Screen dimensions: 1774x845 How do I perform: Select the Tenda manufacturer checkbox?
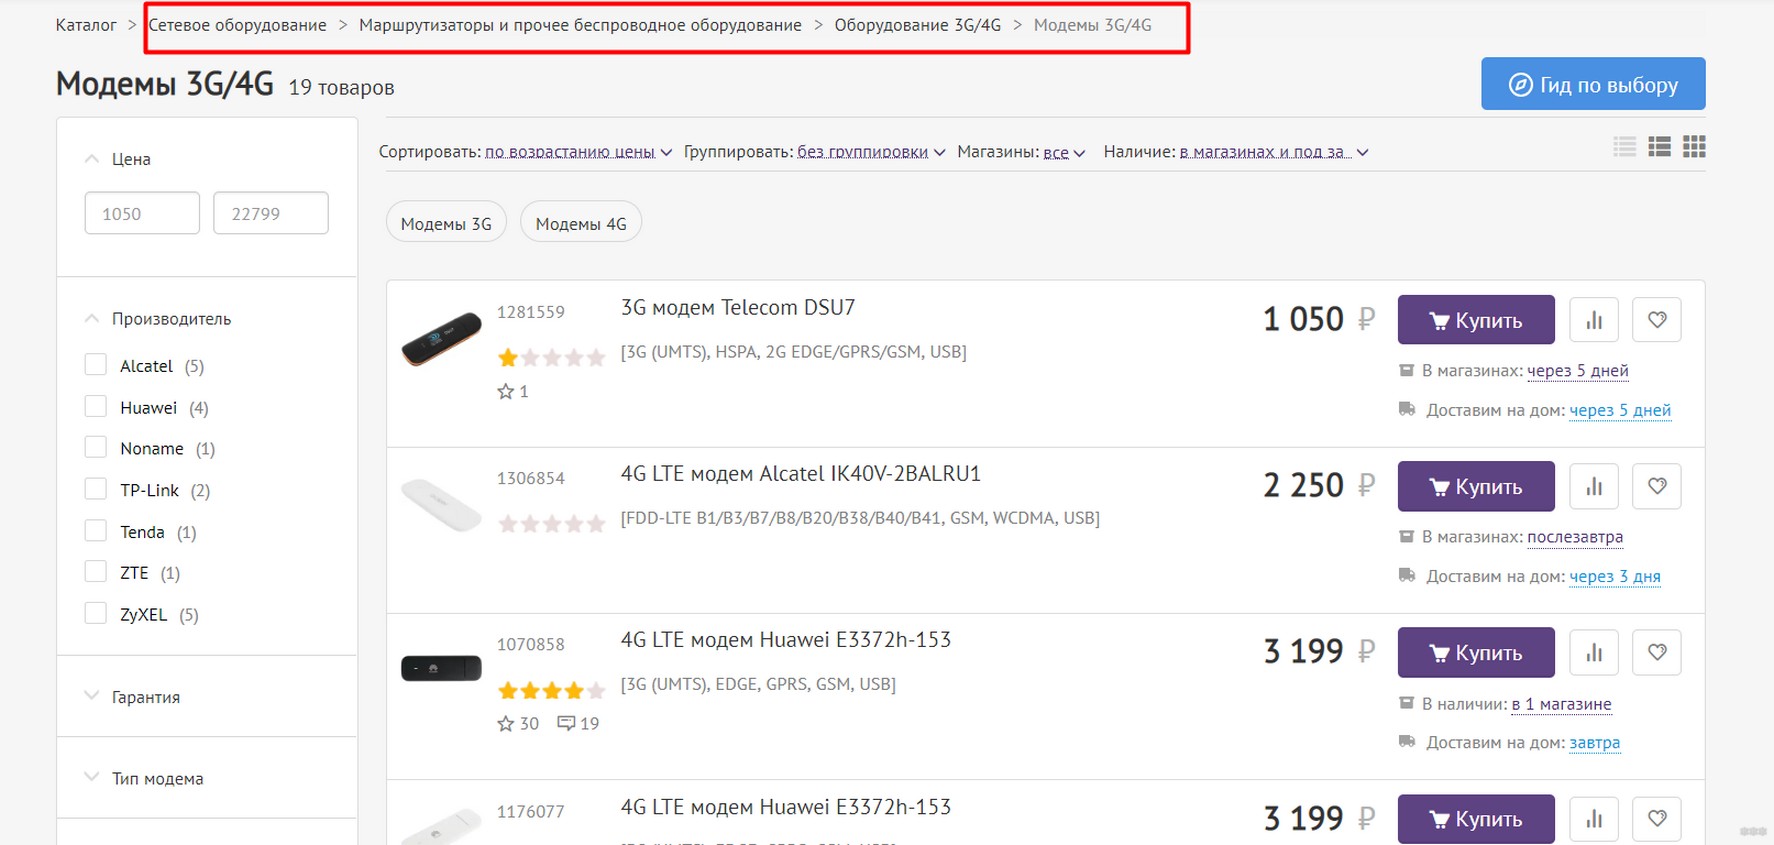(x=96, y=530)
